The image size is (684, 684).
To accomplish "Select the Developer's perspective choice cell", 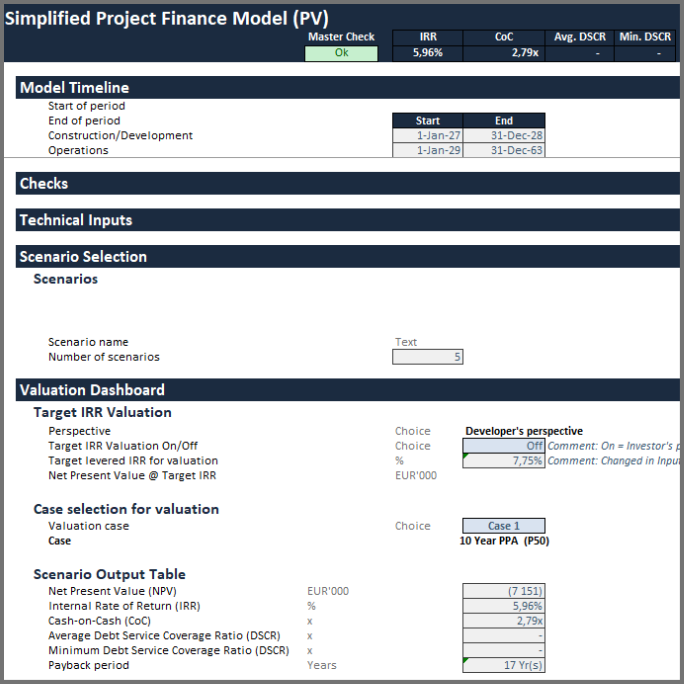I will click(523, 431).
